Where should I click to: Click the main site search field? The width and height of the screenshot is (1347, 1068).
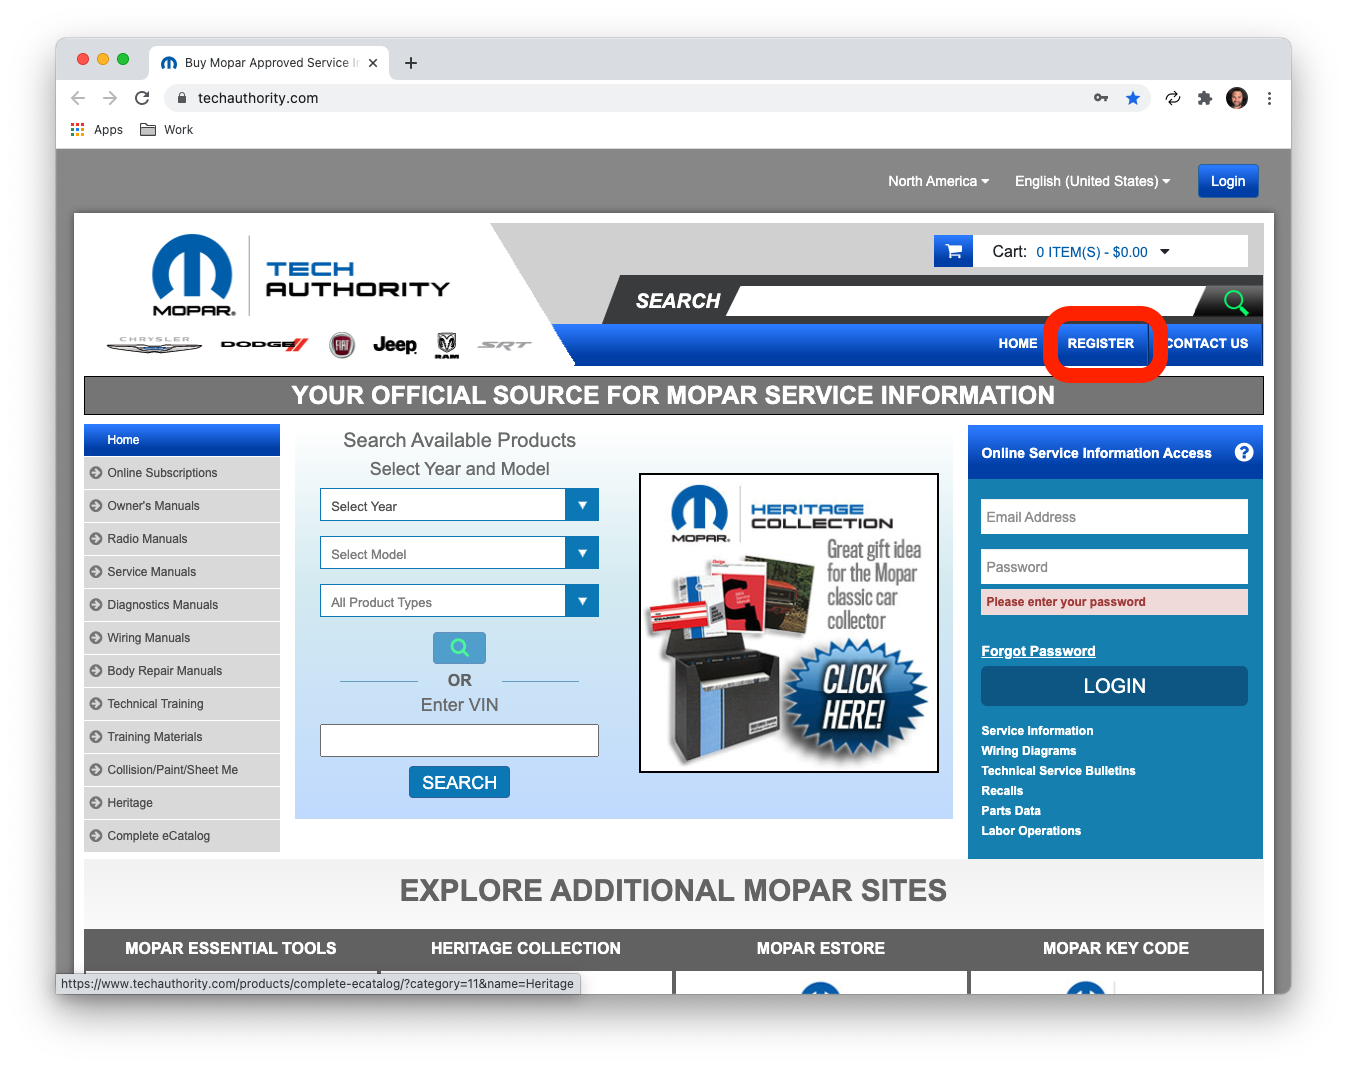pyautogui.click(x=966, y=301)
